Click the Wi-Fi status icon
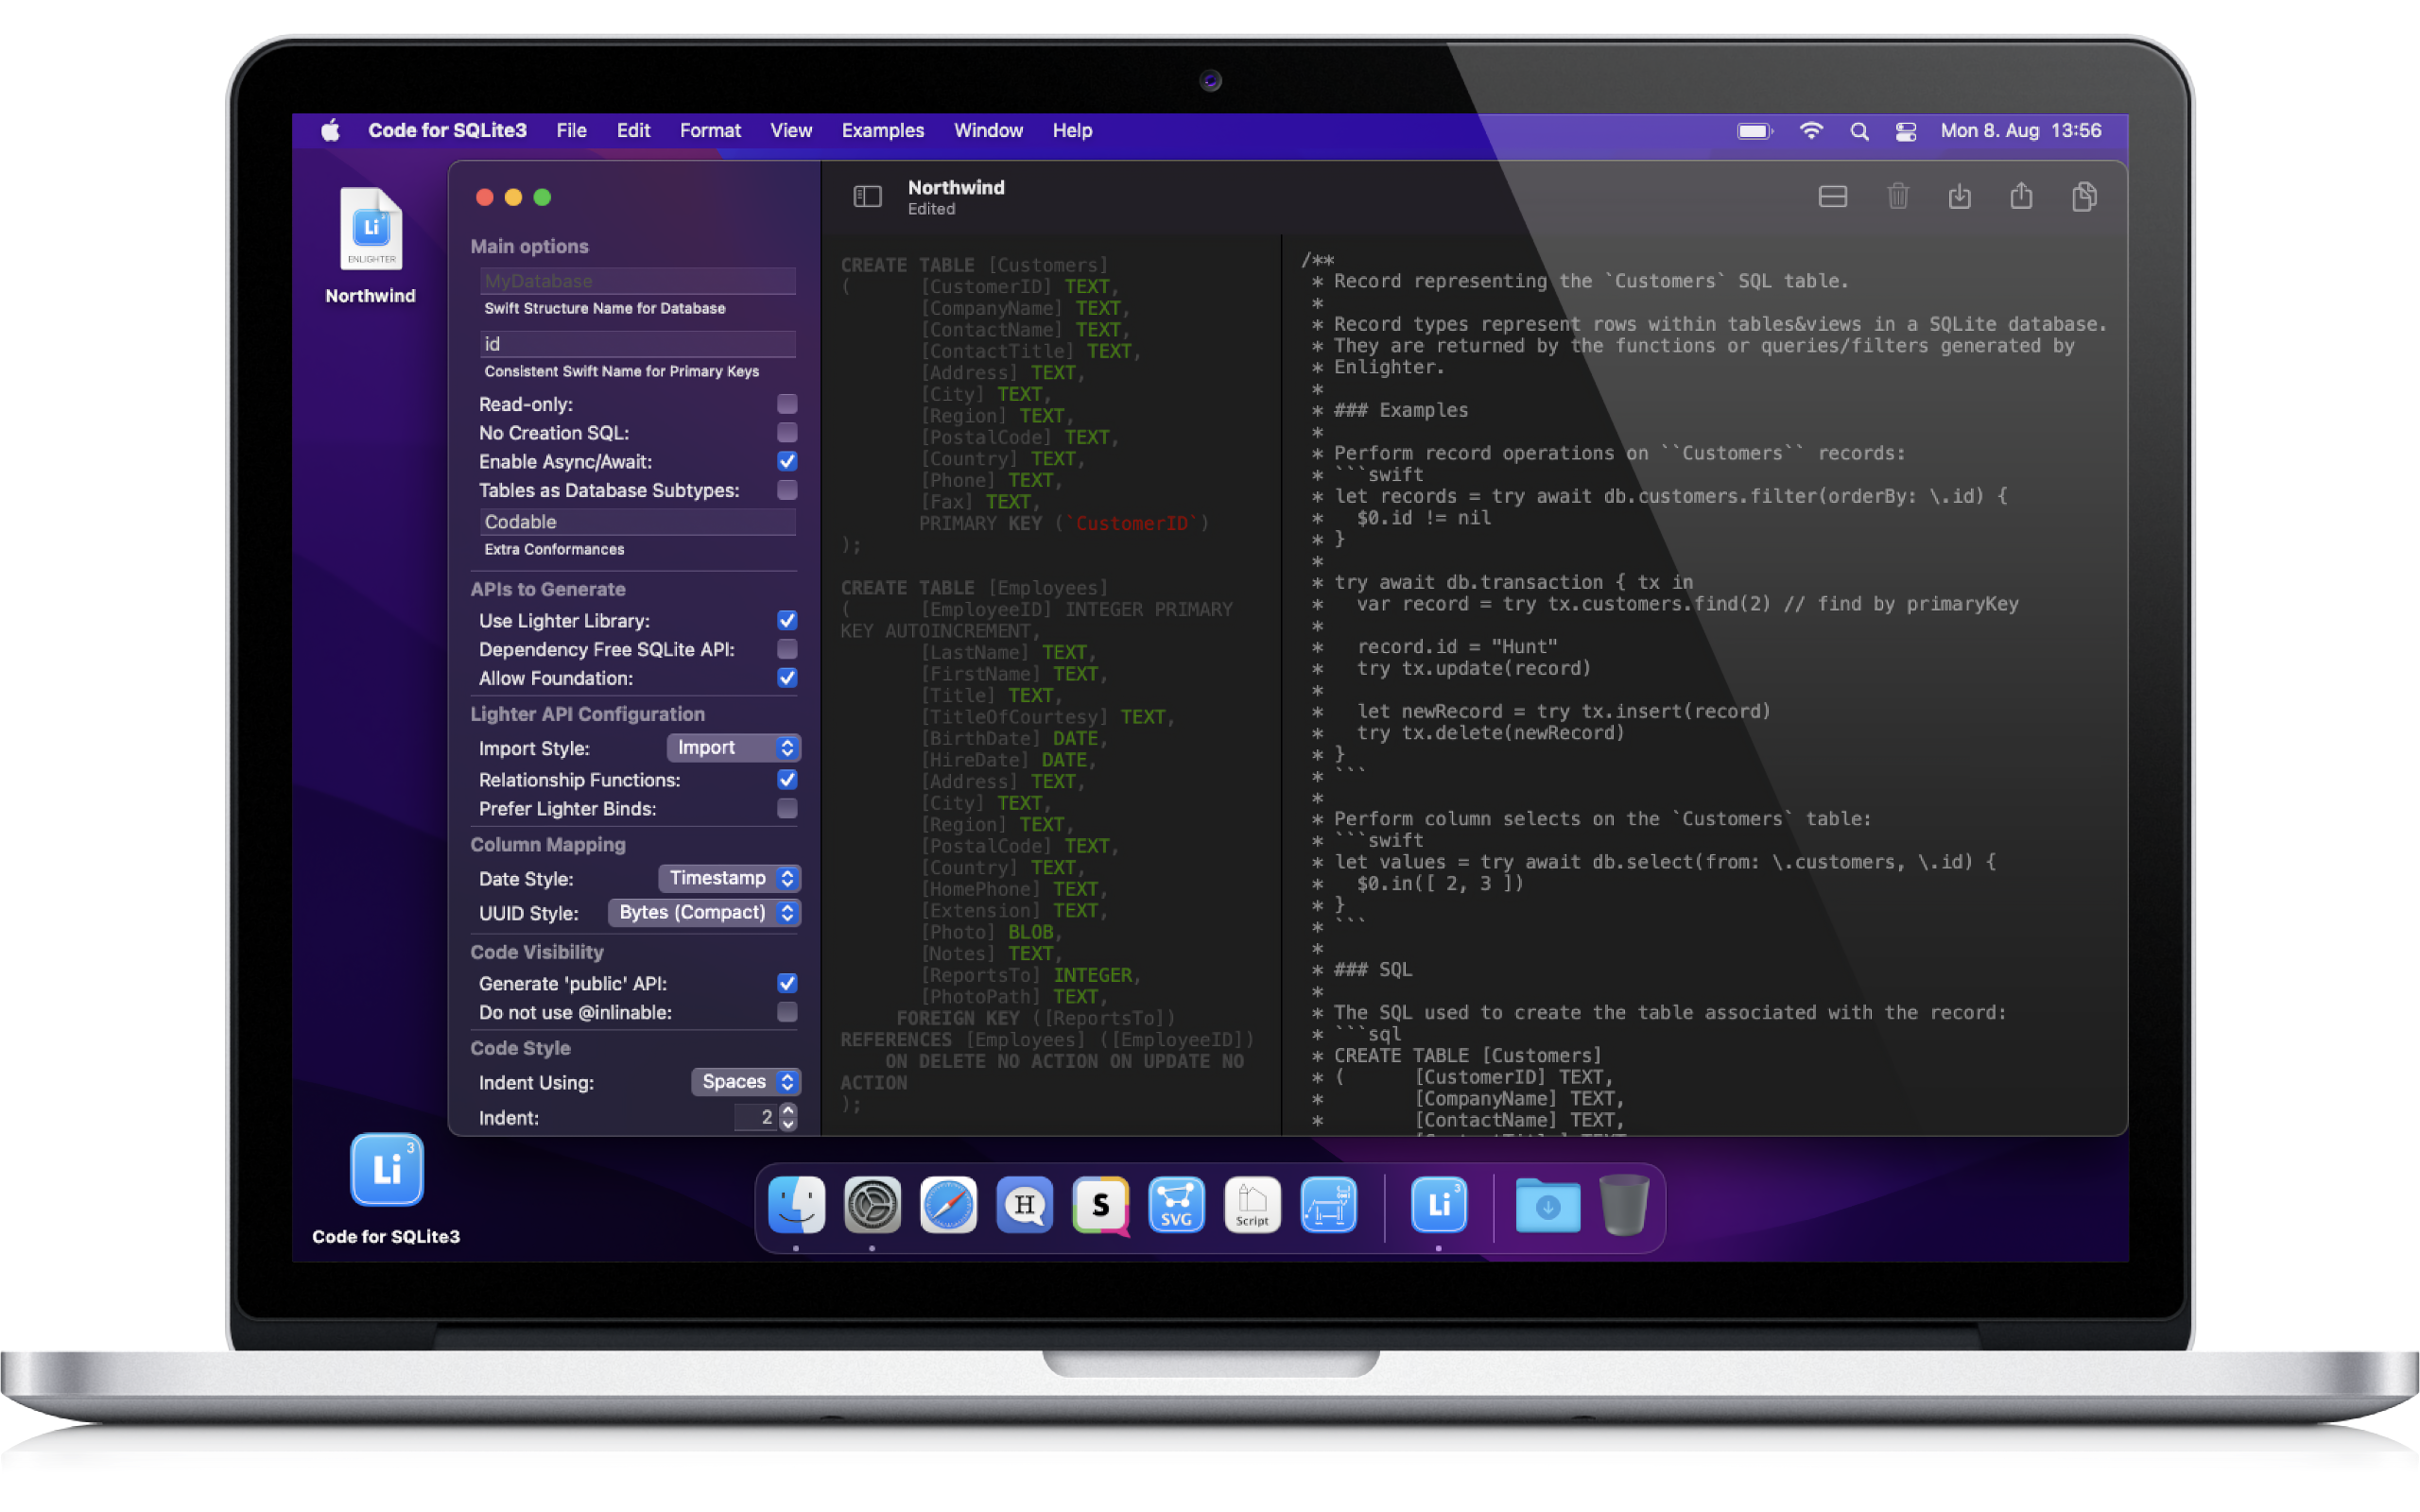The image size is (2420, 1512). 1811,131
